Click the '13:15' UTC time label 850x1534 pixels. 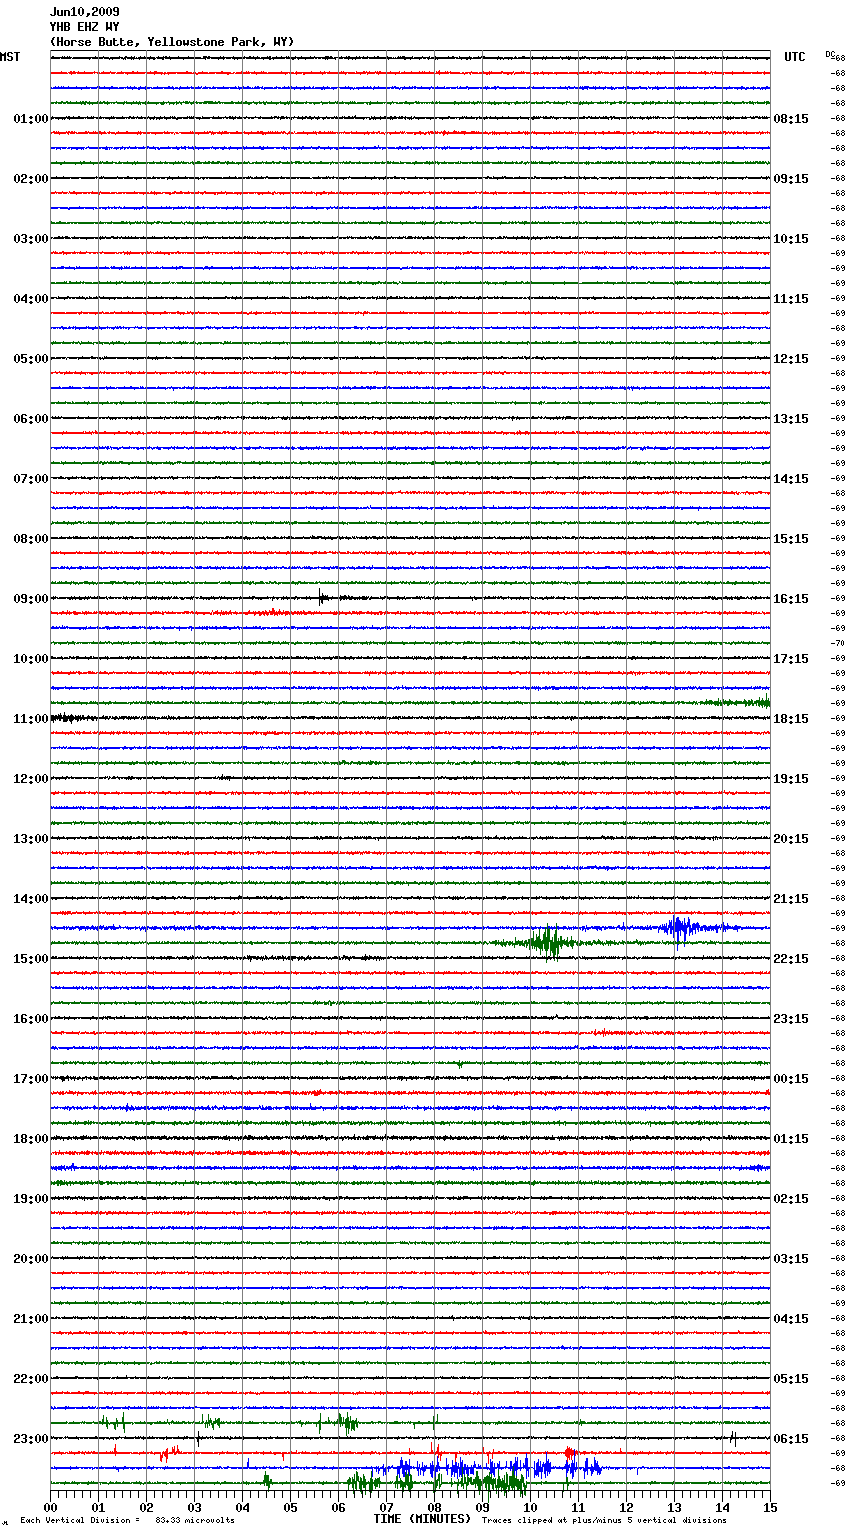791,419
